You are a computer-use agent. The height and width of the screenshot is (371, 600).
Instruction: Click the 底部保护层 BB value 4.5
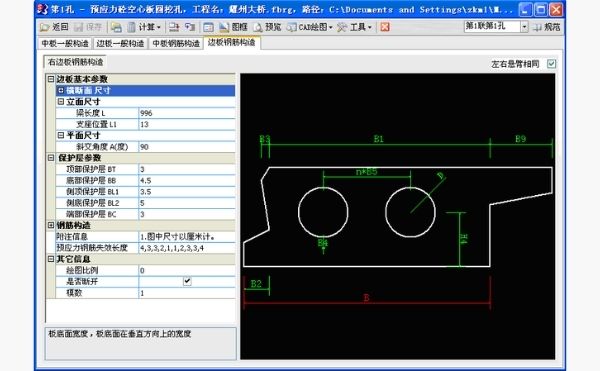[187, 181]
